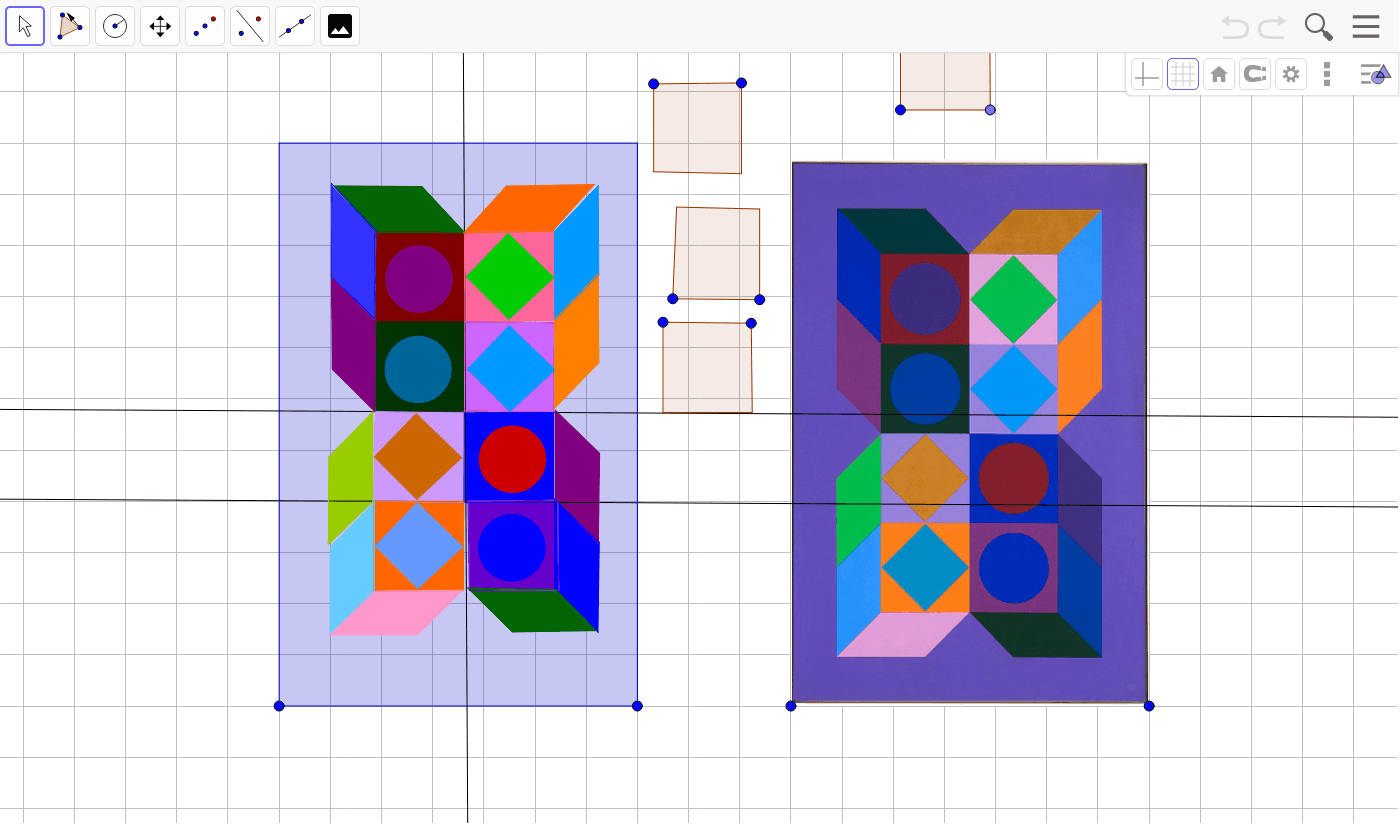Click the lowest beige square between the two artworks
This screenshot has height=825, width=1400.
point(707,367)
